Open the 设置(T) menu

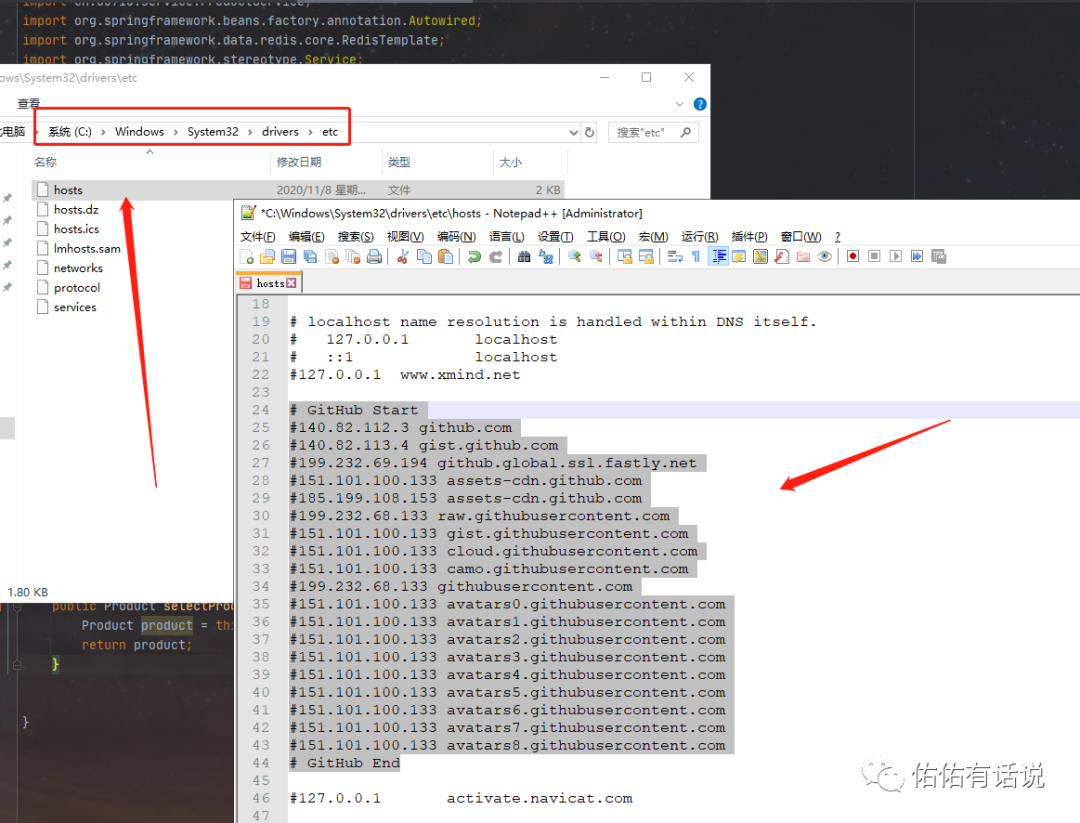point(555,236)
